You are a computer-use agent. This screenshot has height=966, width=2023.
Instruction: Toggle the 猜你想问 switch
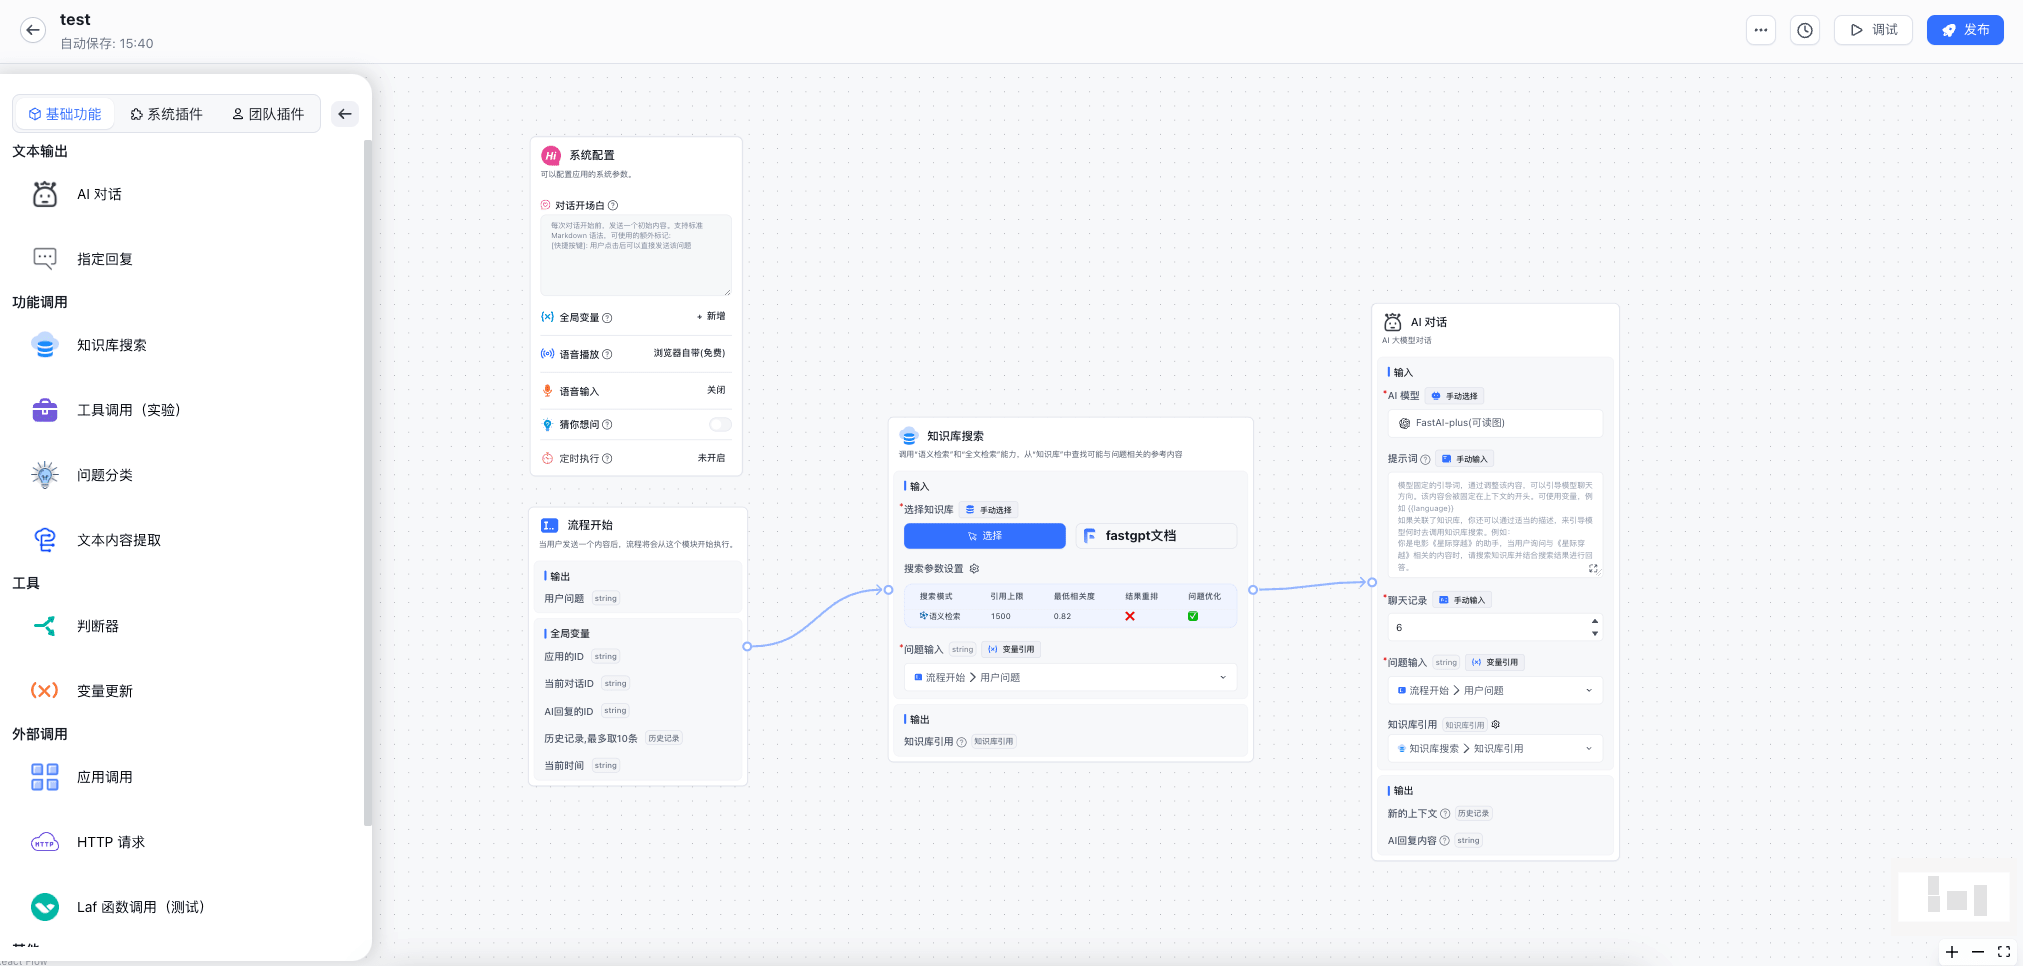(x=720, y=425)
